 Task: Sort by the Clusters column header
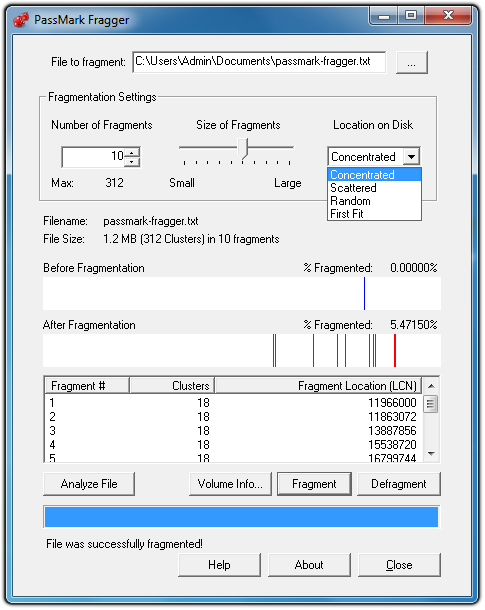click(x=172, y=386)
